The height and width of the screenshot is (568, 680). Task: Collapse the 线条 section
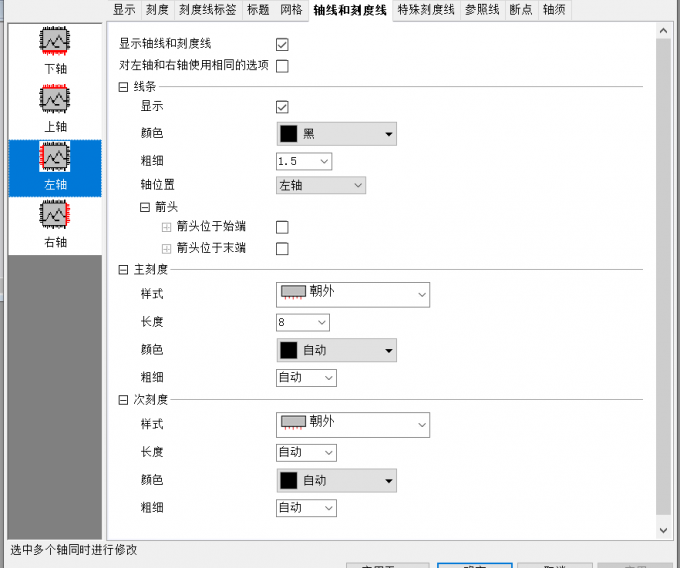tap(123, 87)
